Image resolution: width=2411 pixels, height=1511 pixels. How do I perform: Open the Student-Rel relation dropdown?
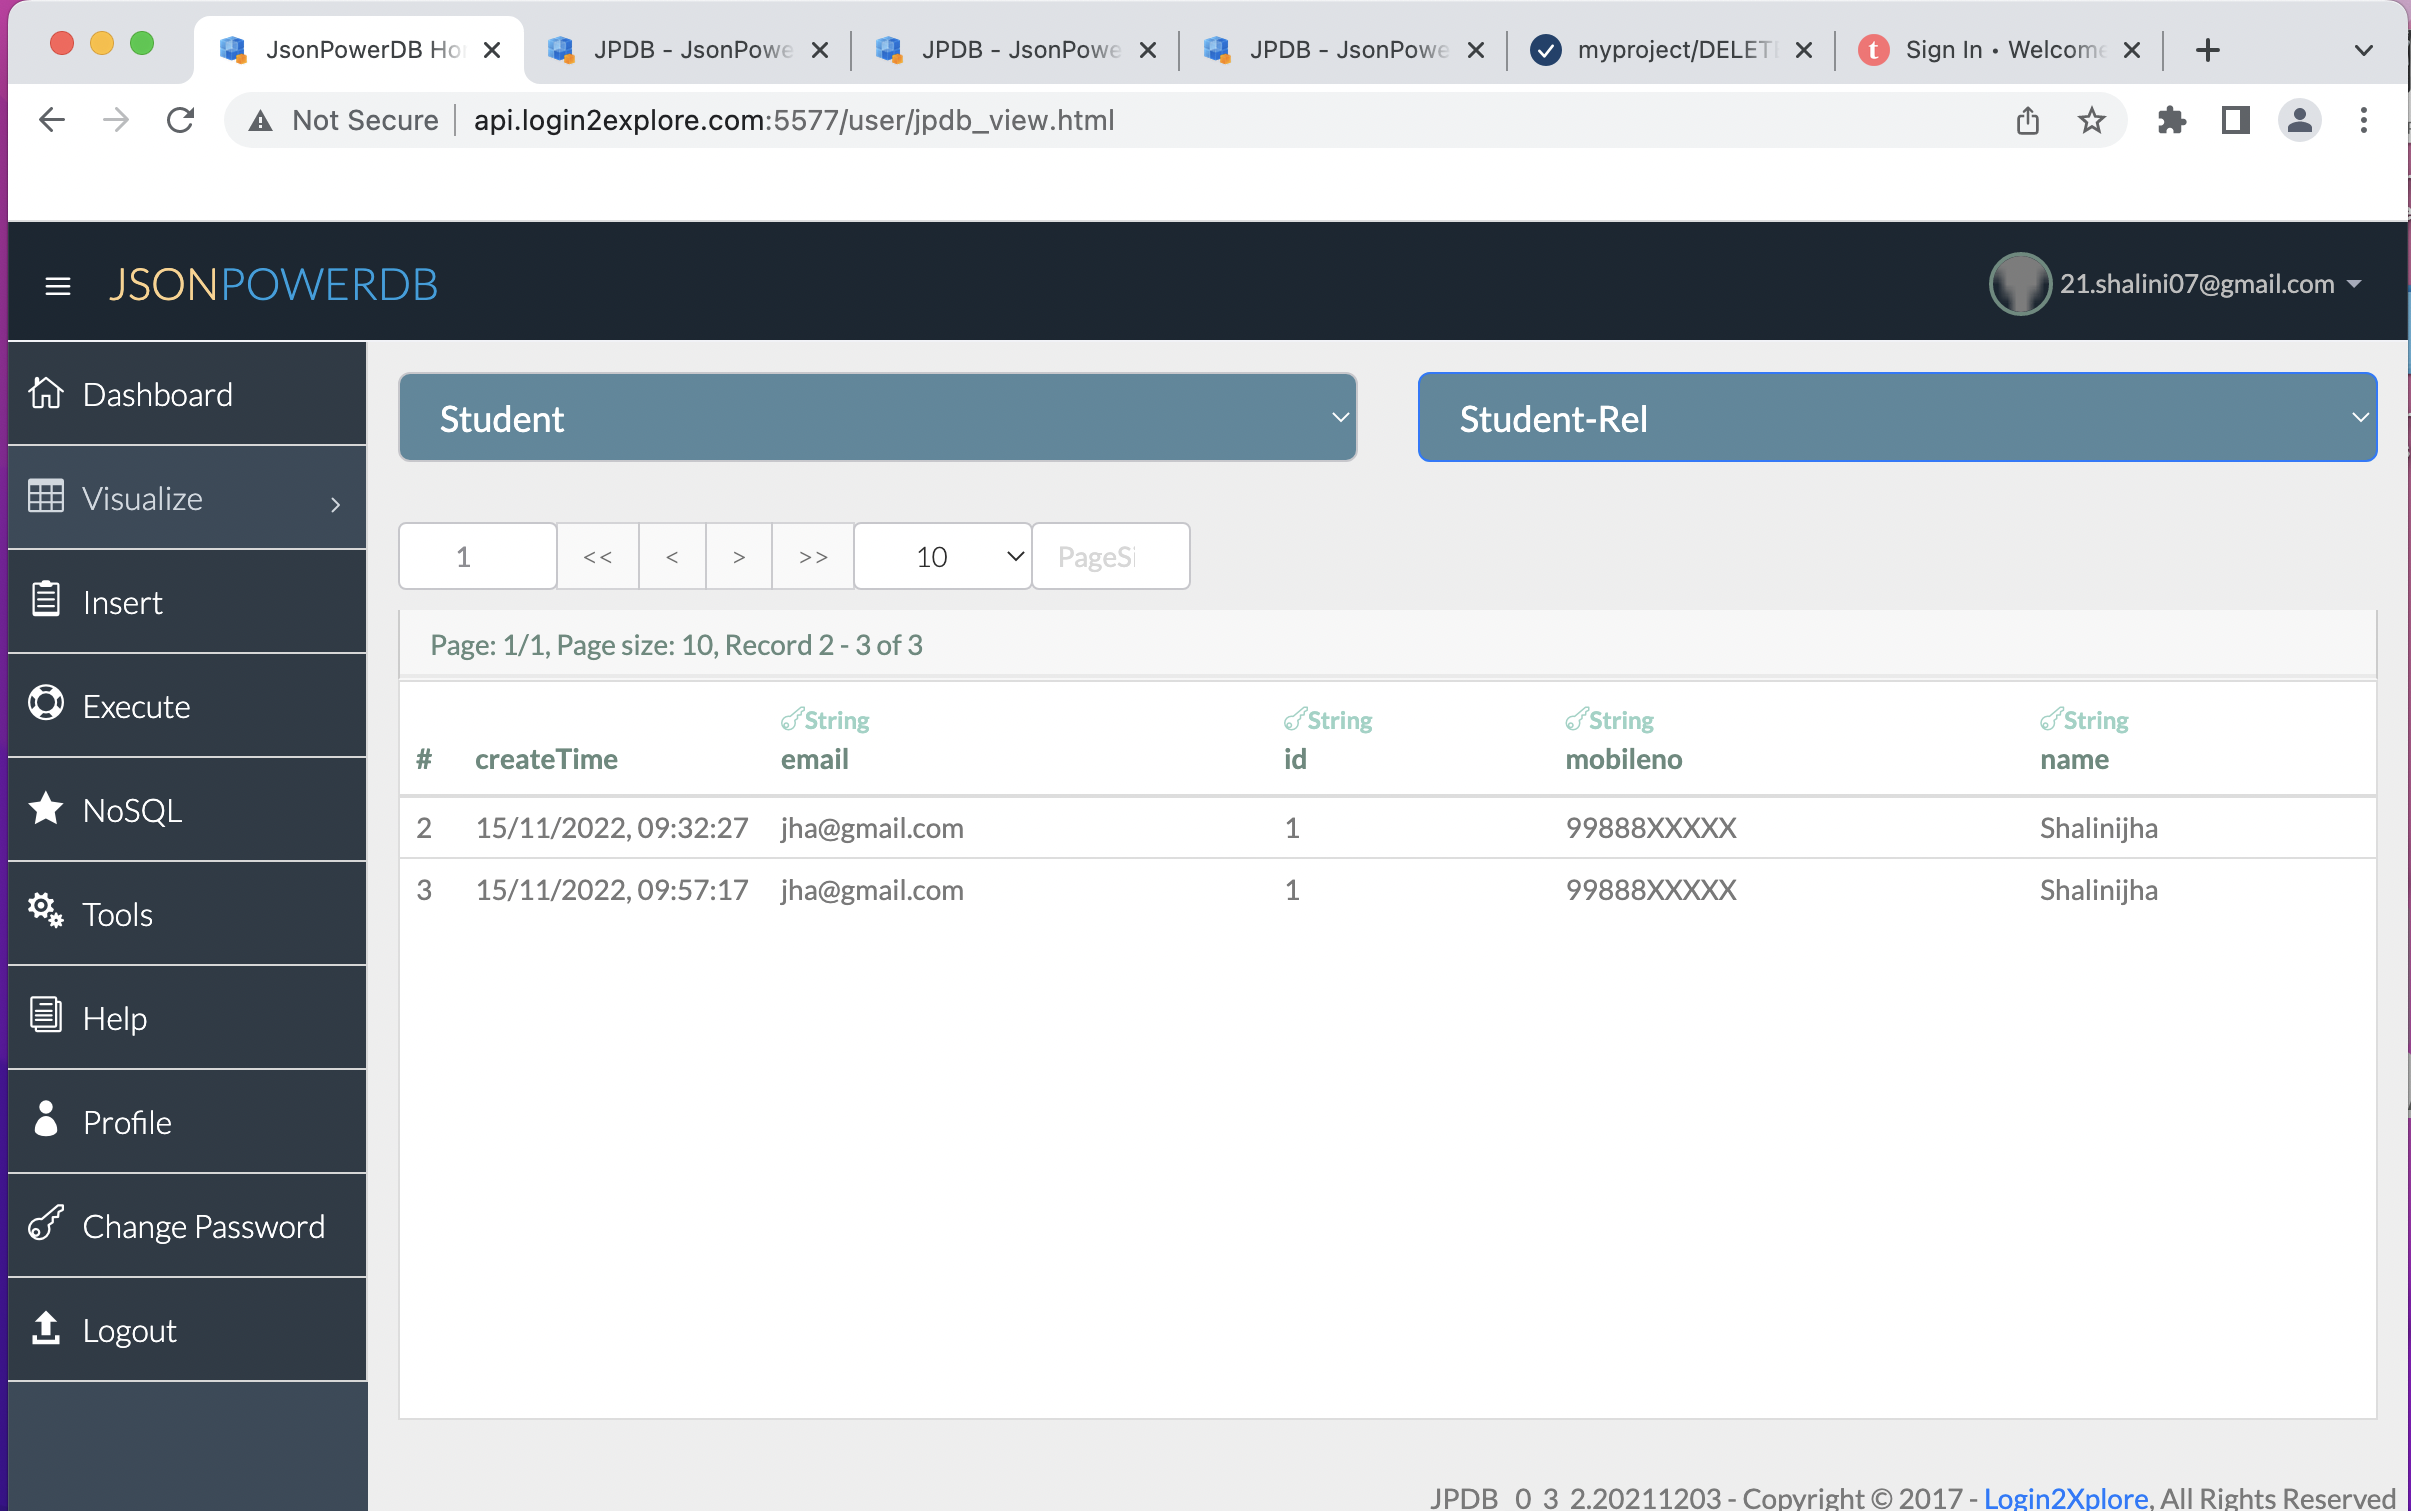coord(1896,418)
